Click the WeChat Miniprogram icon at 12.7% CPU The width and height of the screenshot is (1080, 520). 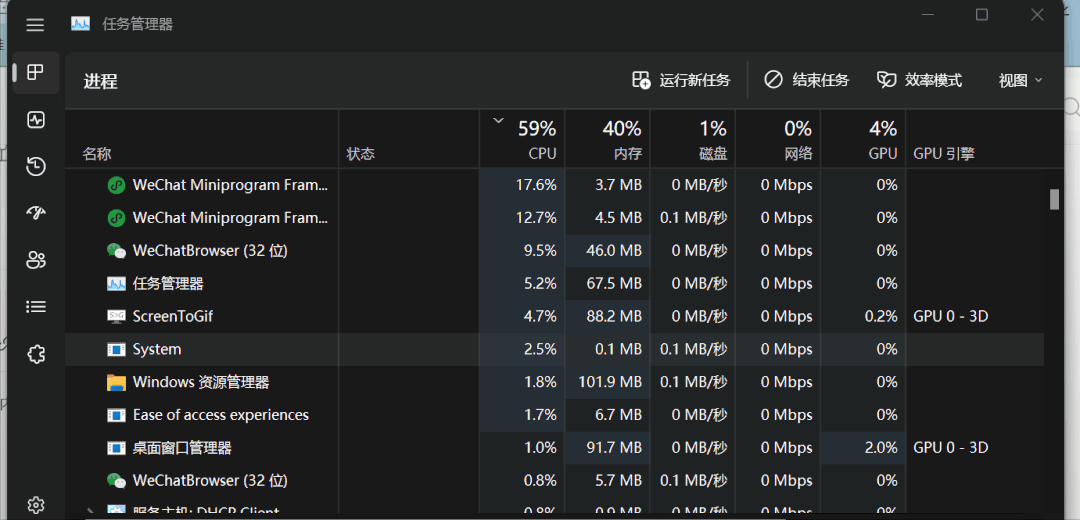pyautogui.click(x=116, y=218)
